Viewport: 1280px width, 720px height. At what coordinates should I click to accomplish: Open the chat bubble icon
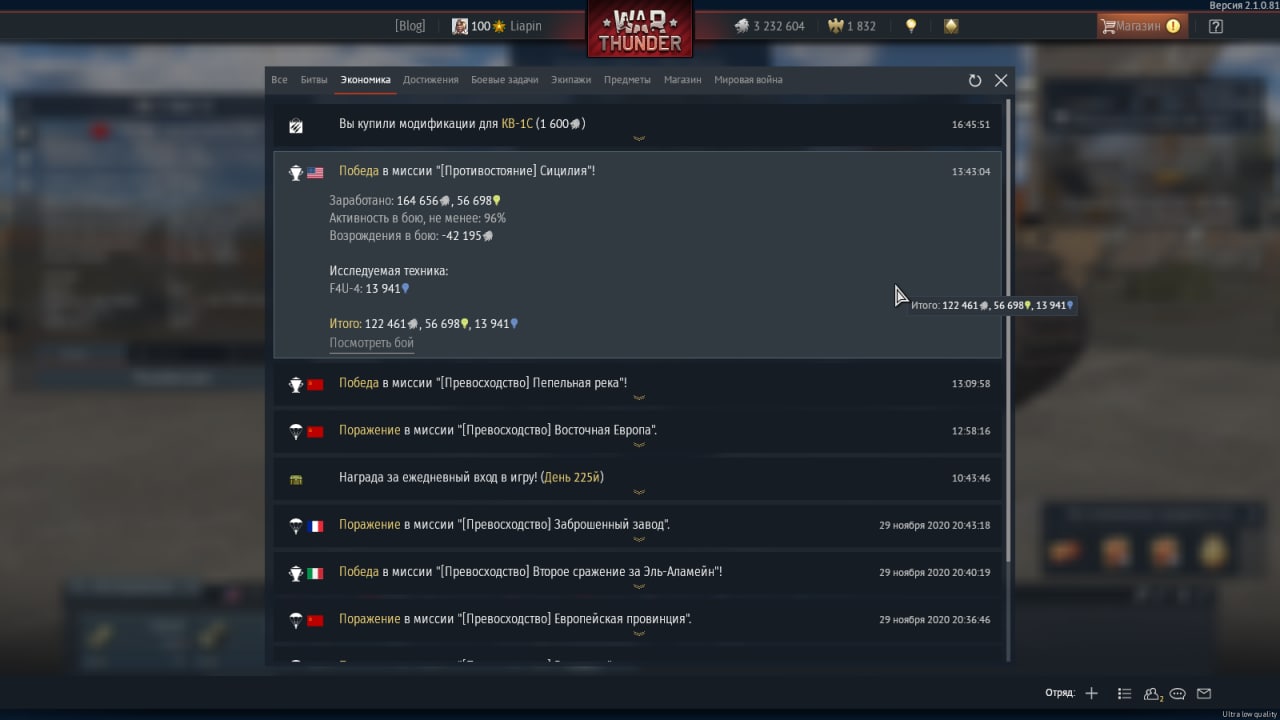coord(1178,693)
